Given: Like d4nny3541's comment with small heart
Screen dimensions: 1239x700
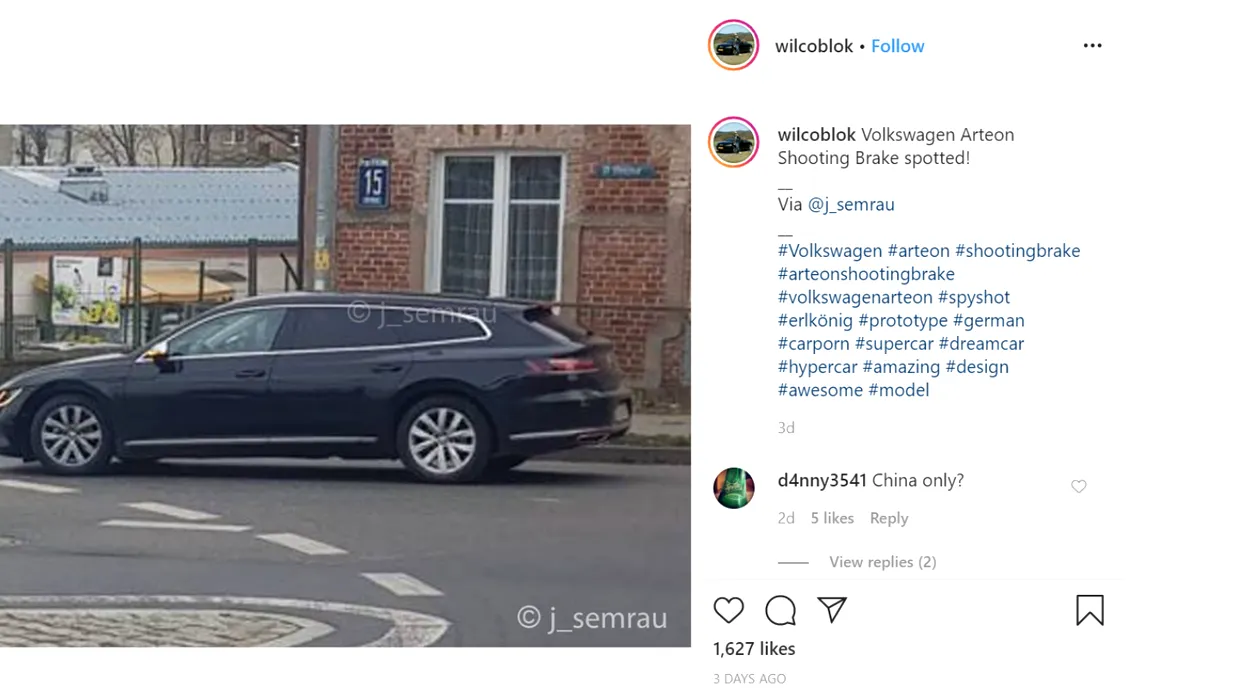Looking at the screenshot, I should coord(1079,486).
